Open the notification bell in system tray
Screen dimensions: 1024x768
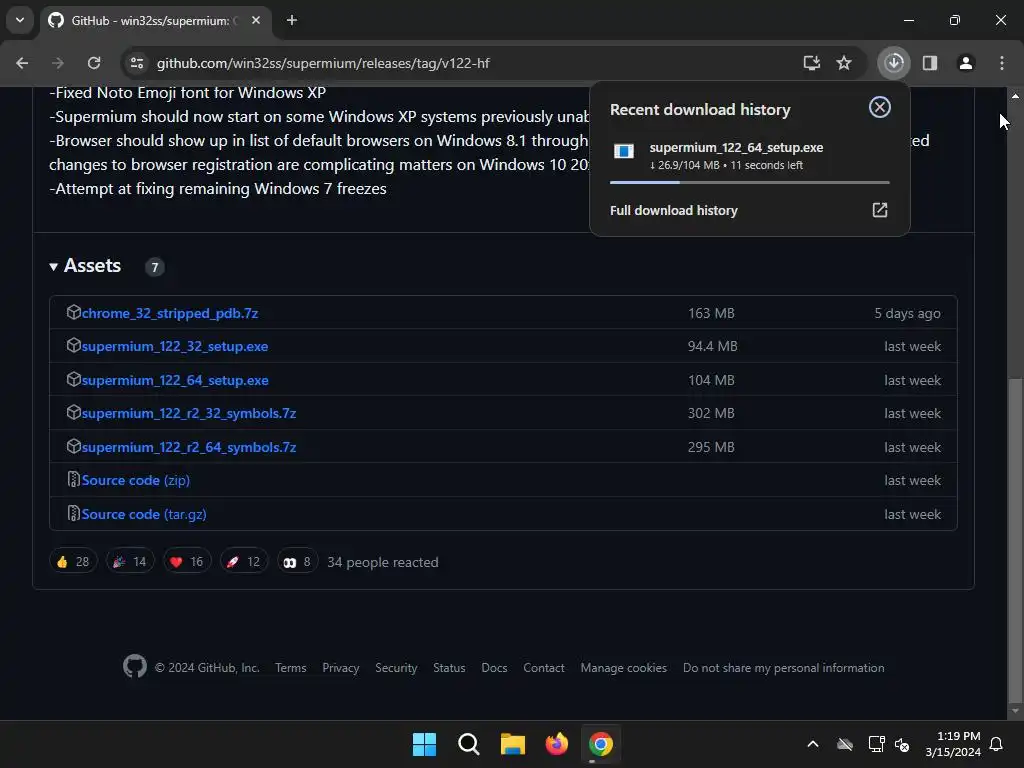[997, 744]
